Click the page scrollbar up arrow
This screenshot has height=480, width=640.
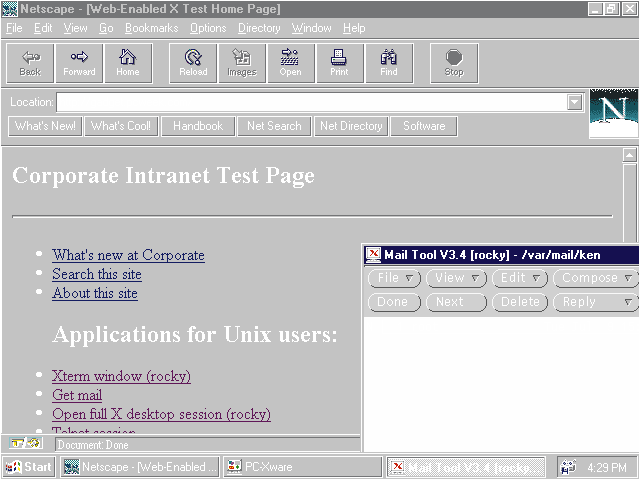(630, 155)
